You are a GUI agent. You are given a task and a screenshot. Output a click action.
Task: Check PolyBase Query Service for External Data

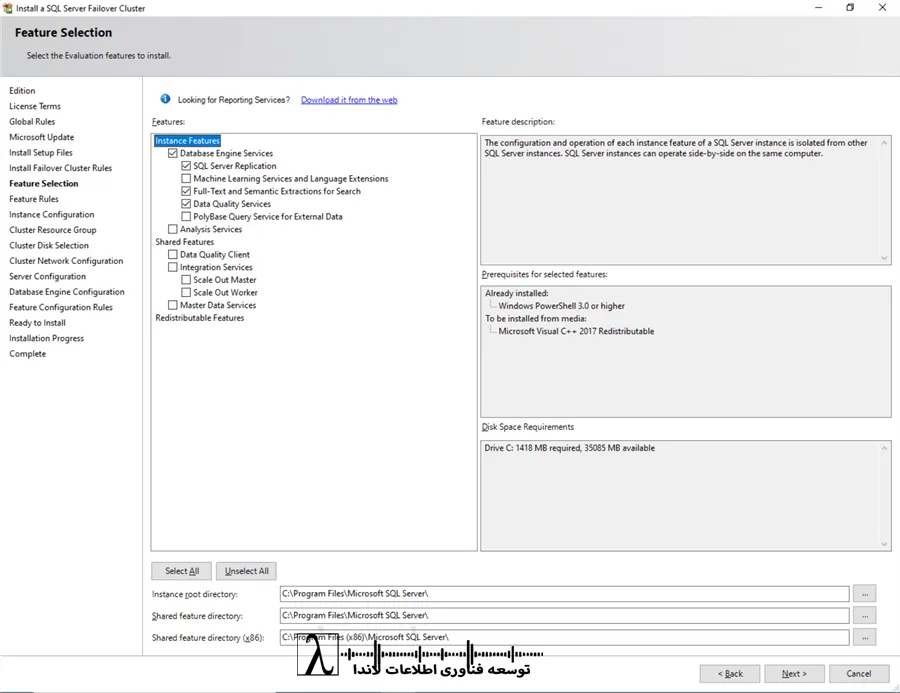tap(186, 216)
